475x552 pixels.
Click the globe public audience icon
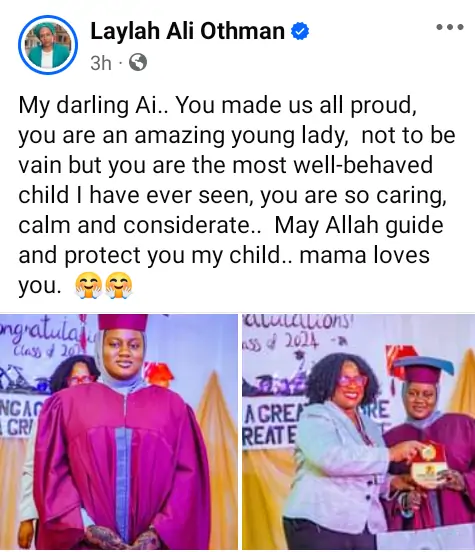coord(138,63)
